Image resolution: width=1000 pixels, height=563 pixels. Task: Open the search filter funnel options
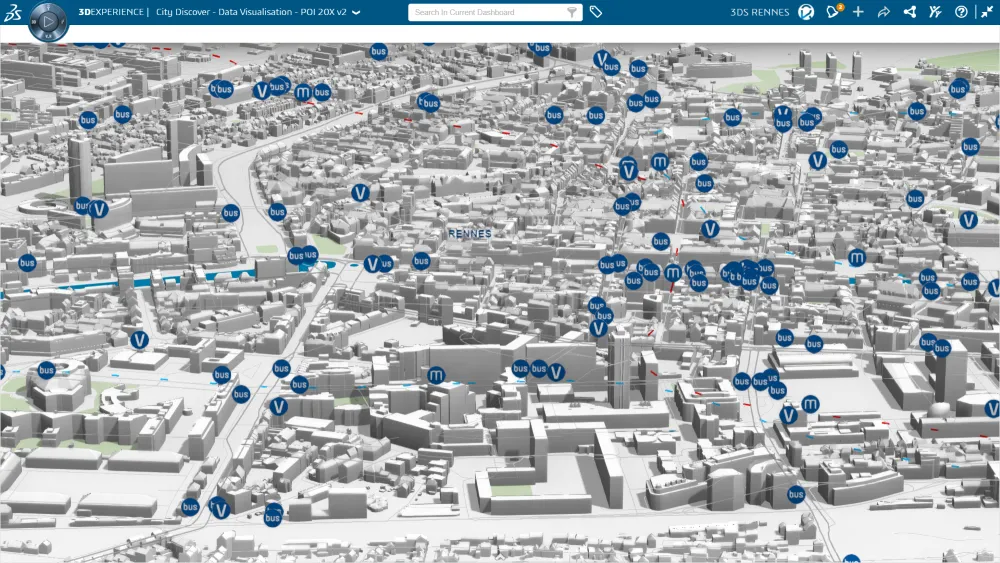coord(572,12)
